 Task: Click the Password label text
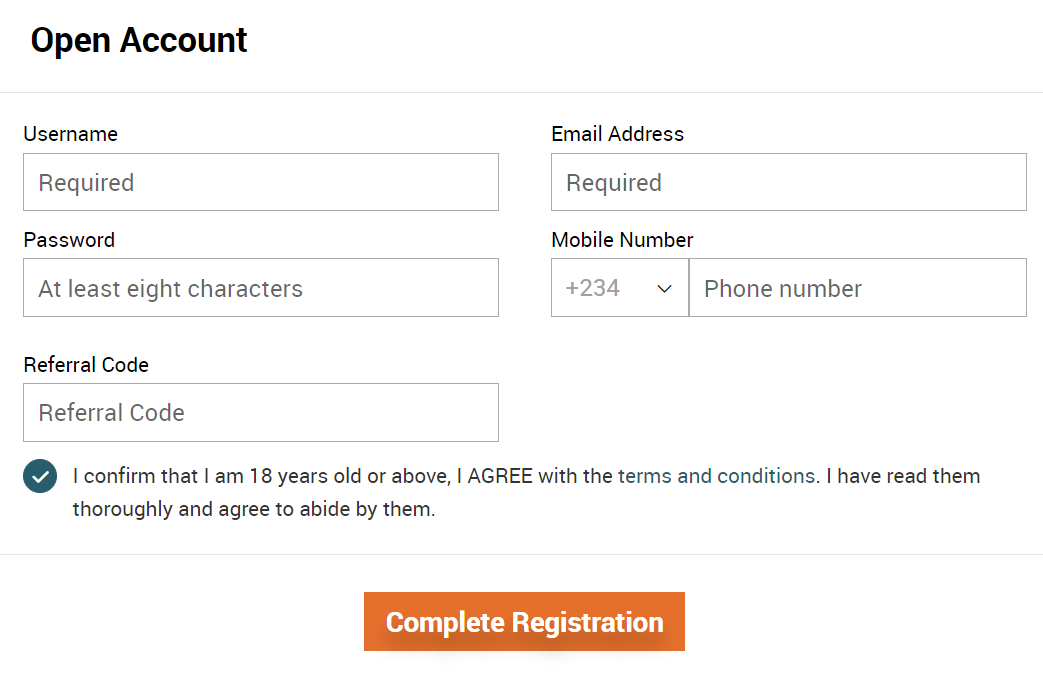(69, 240)
